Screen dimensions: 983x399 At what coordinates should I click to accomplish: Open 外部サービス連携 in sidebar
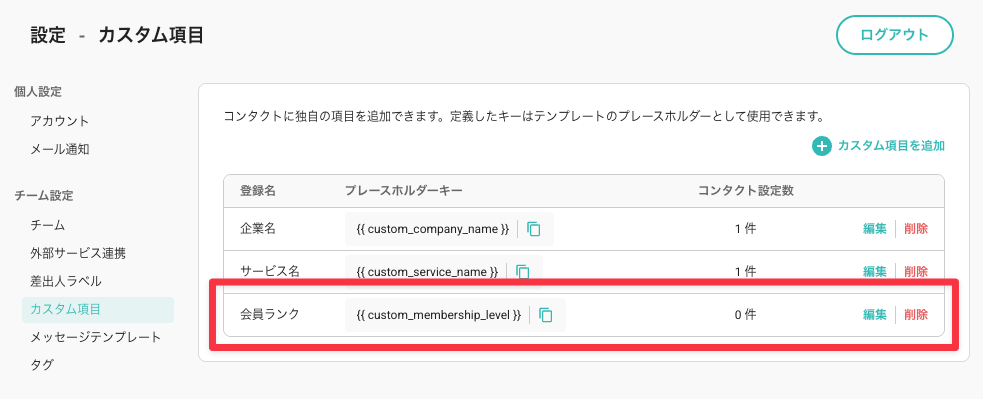tap(78, 253)
